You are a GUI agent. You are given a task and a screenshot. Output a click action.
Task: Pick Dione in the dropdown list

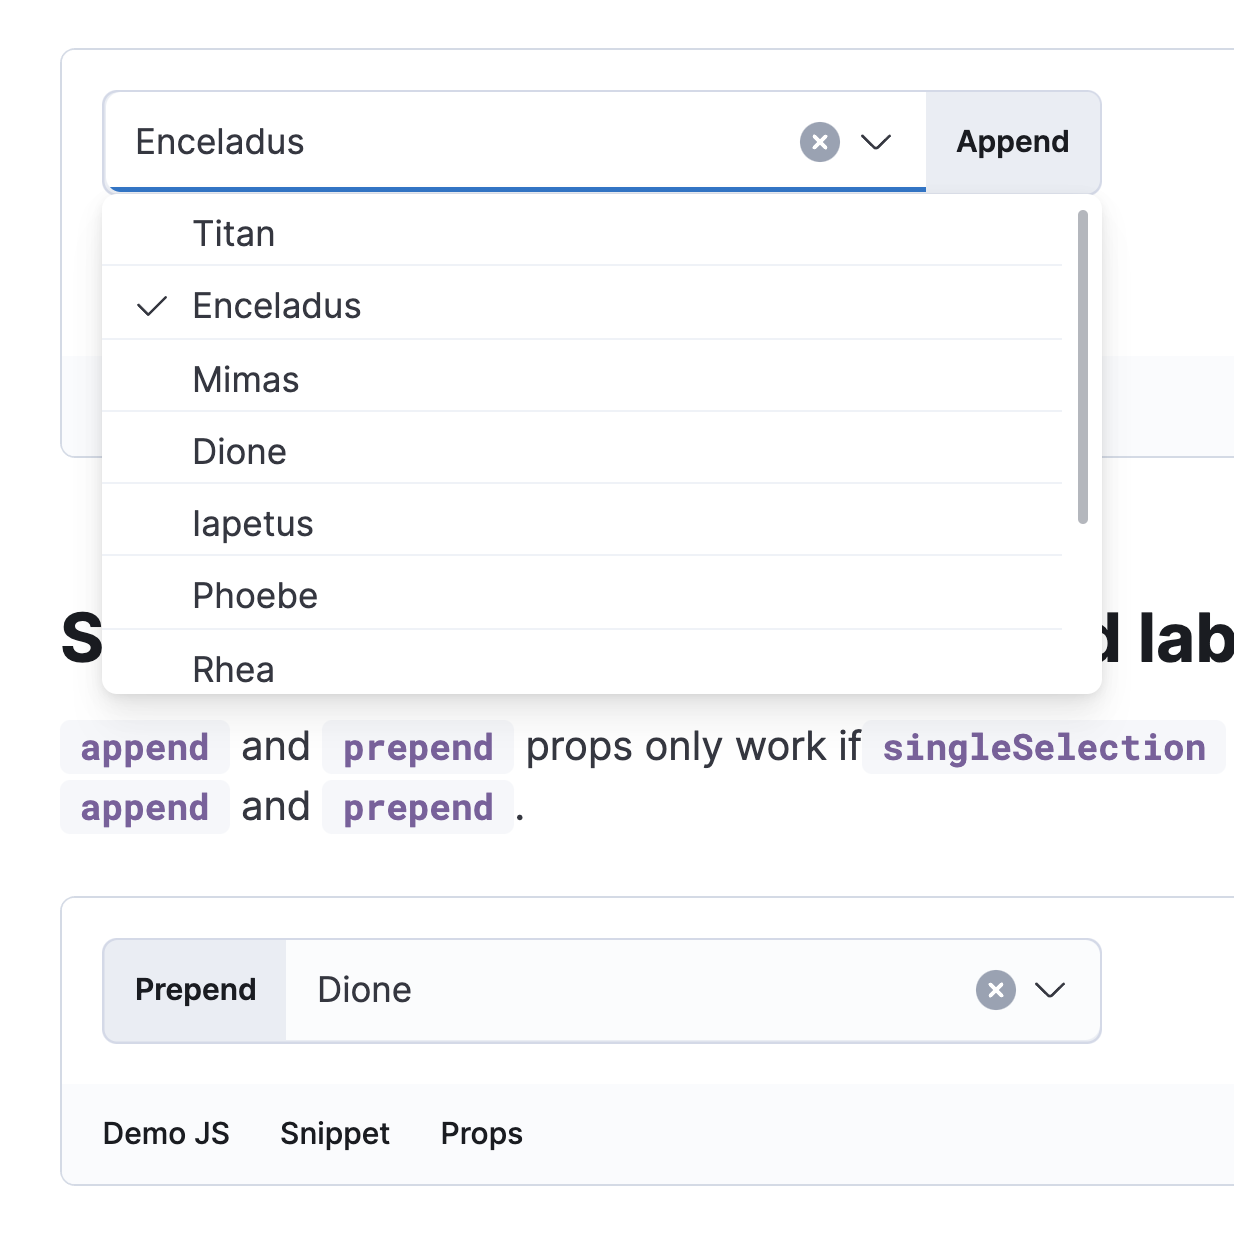240,452
